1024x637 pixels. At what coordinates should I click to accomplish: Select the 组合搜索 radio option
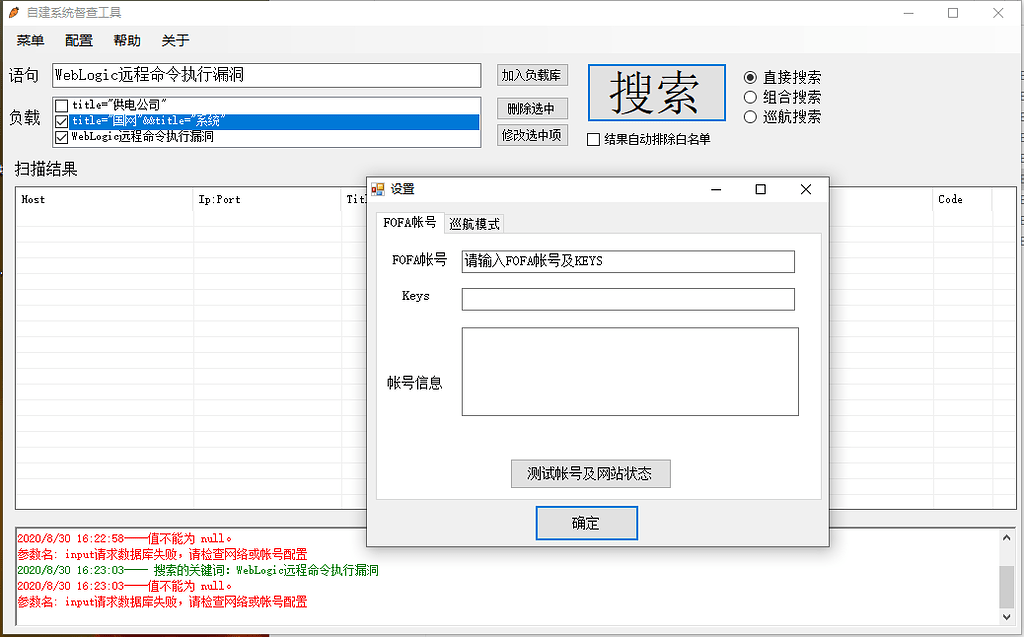pos(752,96)
